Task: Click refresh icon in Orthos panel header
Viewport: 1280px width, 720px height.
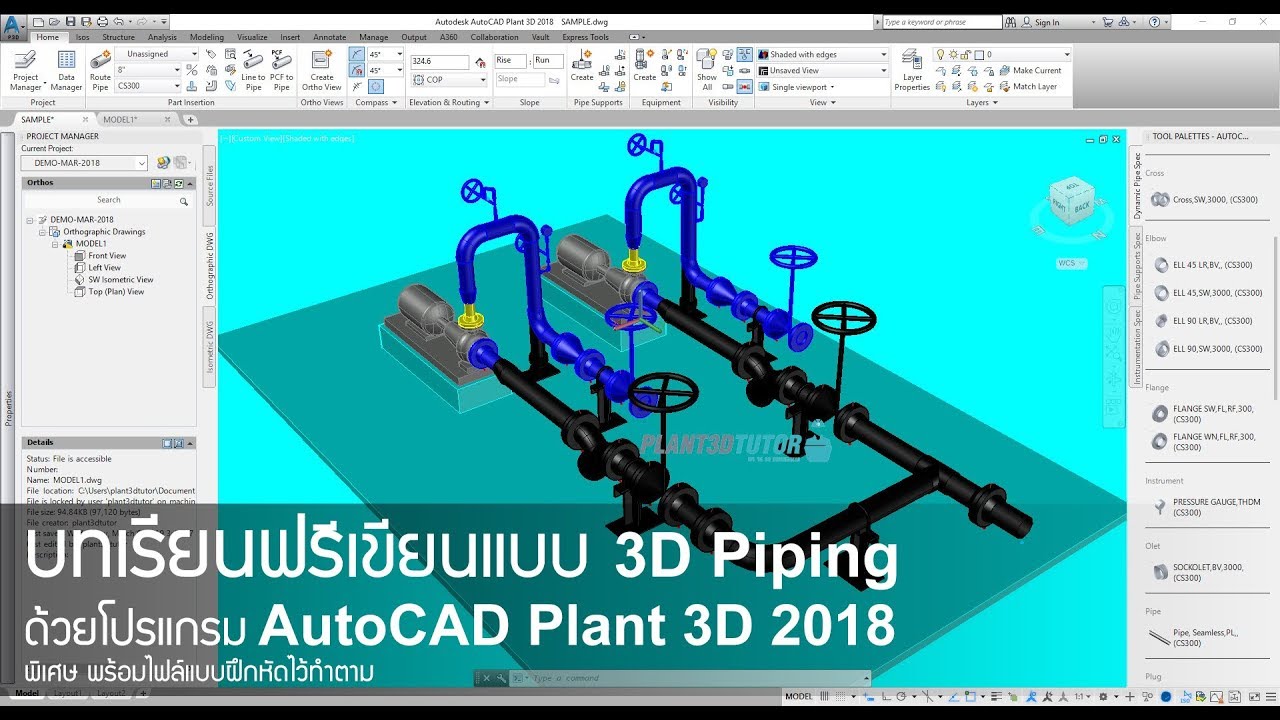Action: [x=179, y=184]
